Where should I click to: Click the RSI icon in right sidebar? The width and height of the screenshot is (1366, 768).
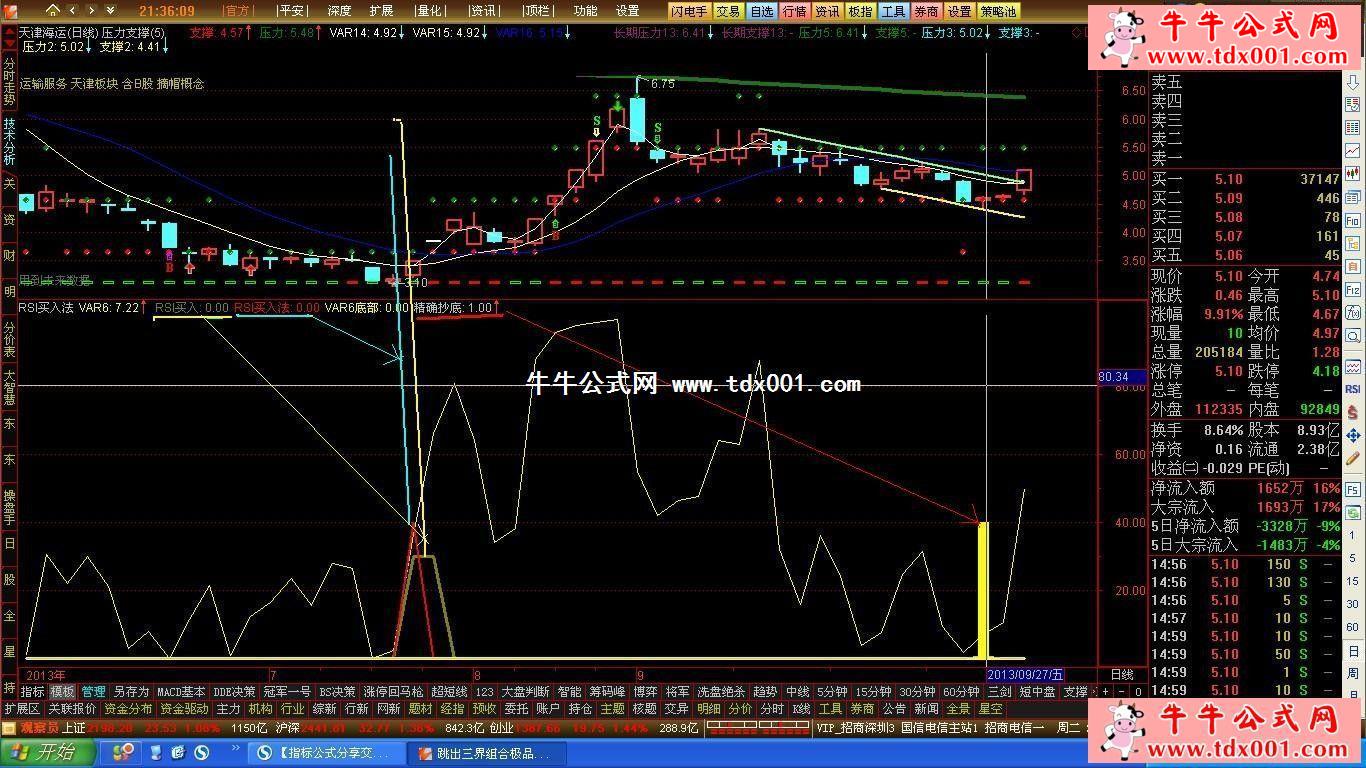1353,389
